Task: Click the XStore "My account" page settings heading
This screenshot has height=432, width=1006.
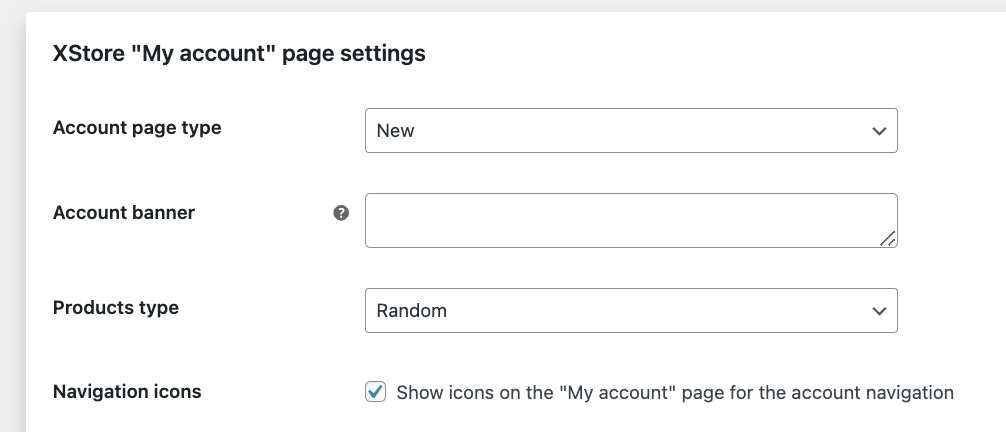Action: point(239,53)
